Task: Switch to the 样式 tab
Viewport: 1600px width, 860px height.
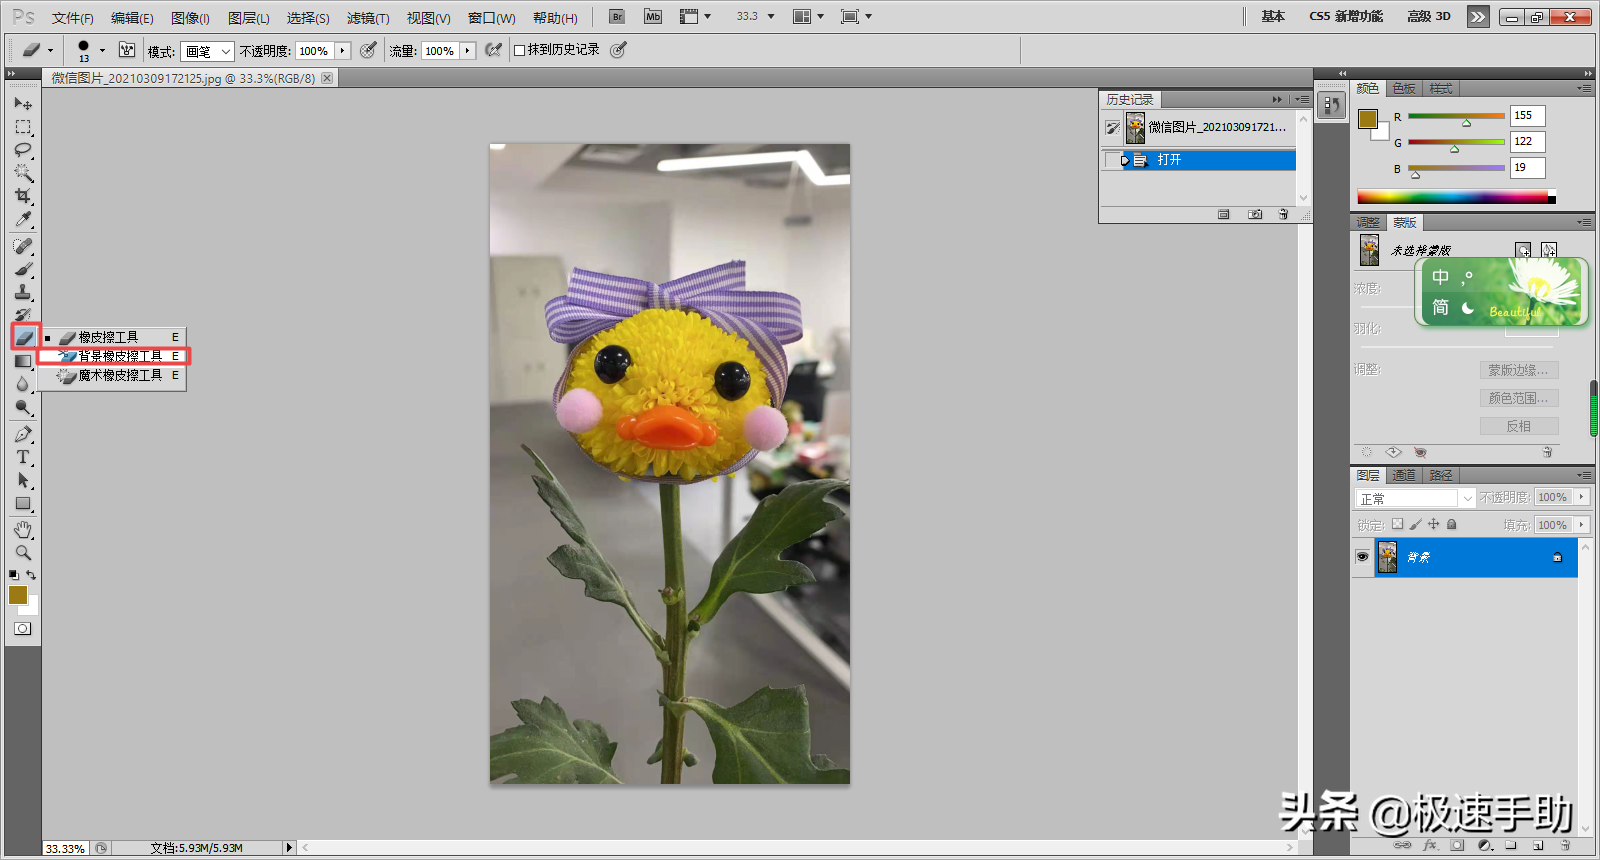Action: [x=1440, y=88]
